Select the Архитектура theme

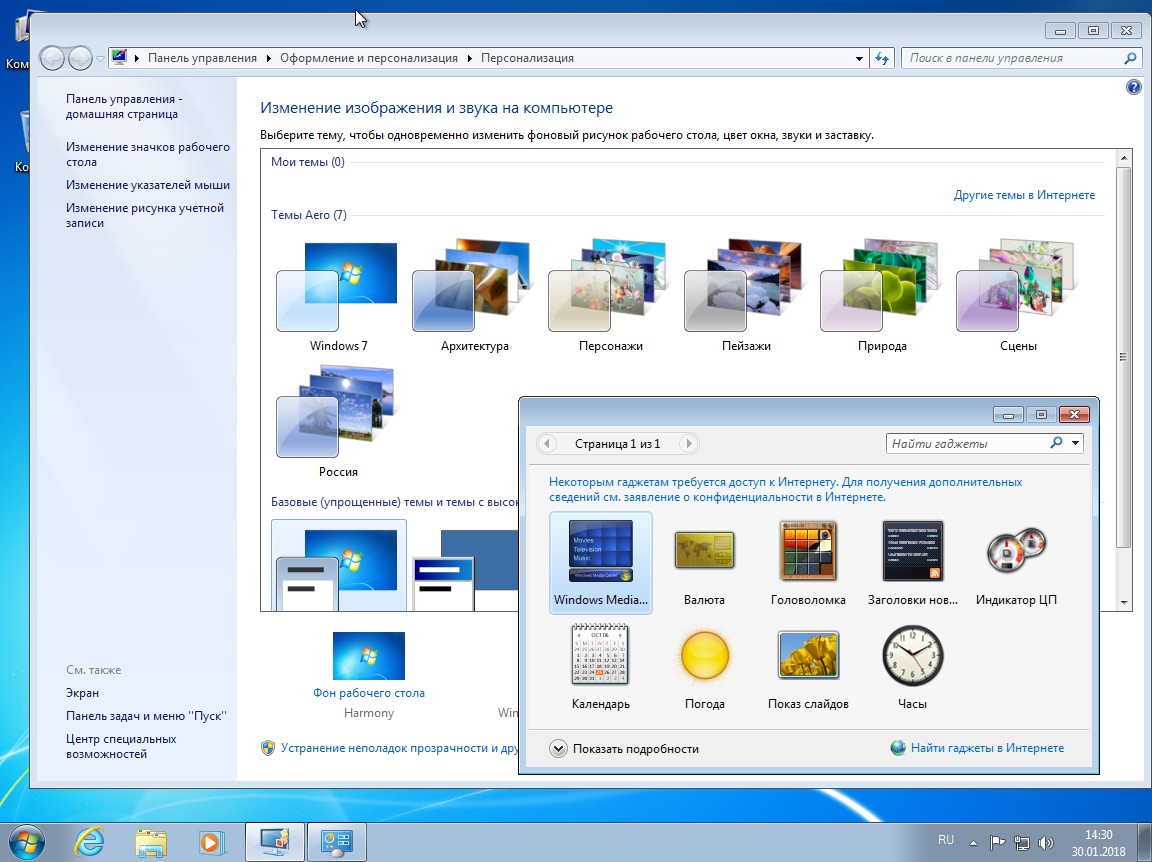tap(474, 296)
